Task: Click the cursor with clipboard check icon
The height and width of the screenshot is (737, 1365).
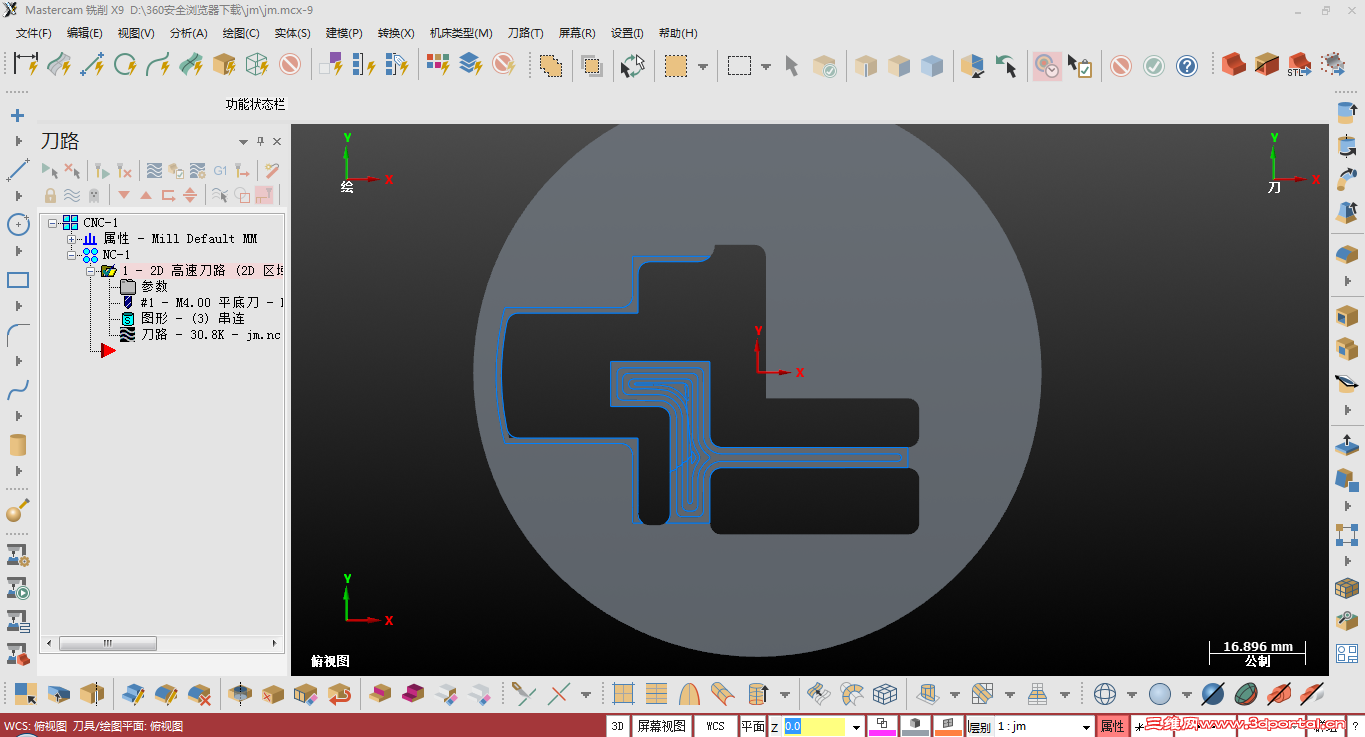Action: point(1079,66)
